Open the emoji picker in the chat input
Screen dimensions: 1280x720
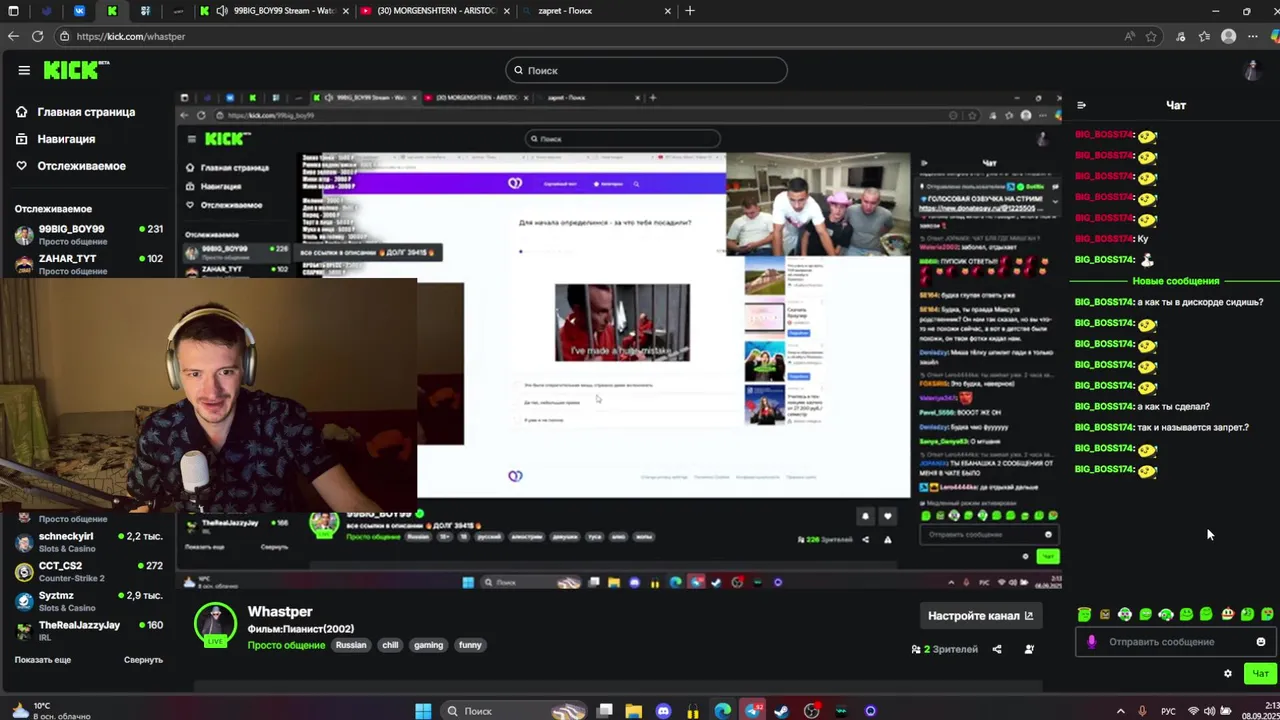[x=1260, y=642]
